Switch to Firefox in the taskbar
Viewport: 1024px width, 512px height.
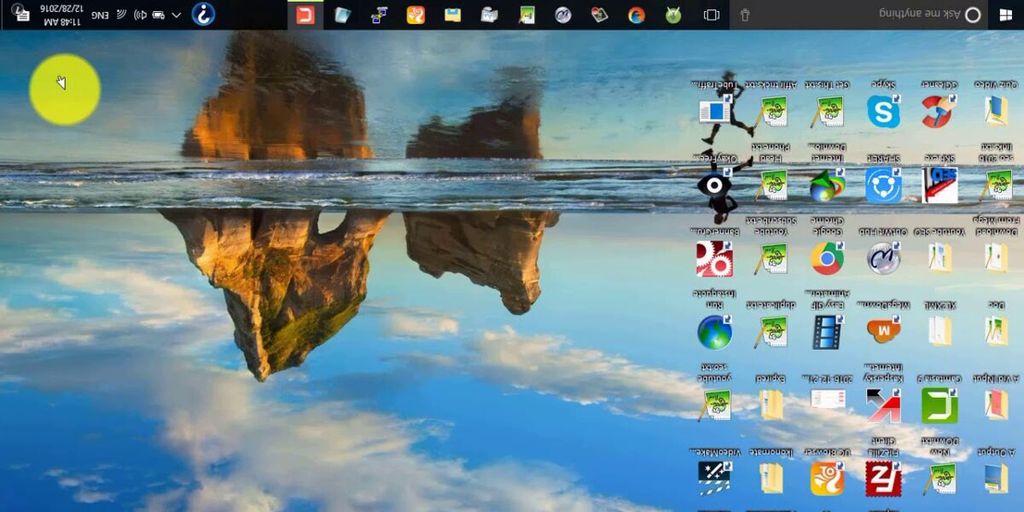click(x=636, y=14)
